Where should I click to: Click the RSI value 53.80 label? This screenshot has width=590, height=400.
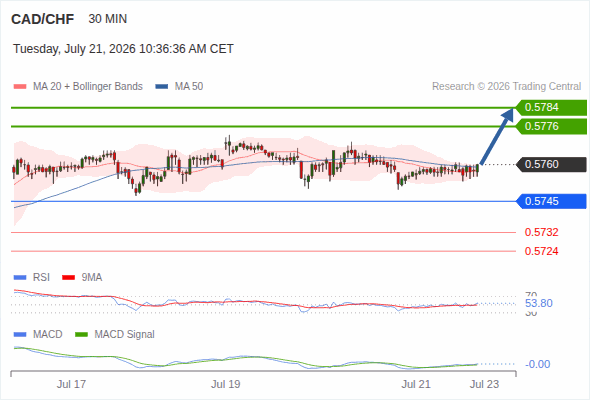539,303
